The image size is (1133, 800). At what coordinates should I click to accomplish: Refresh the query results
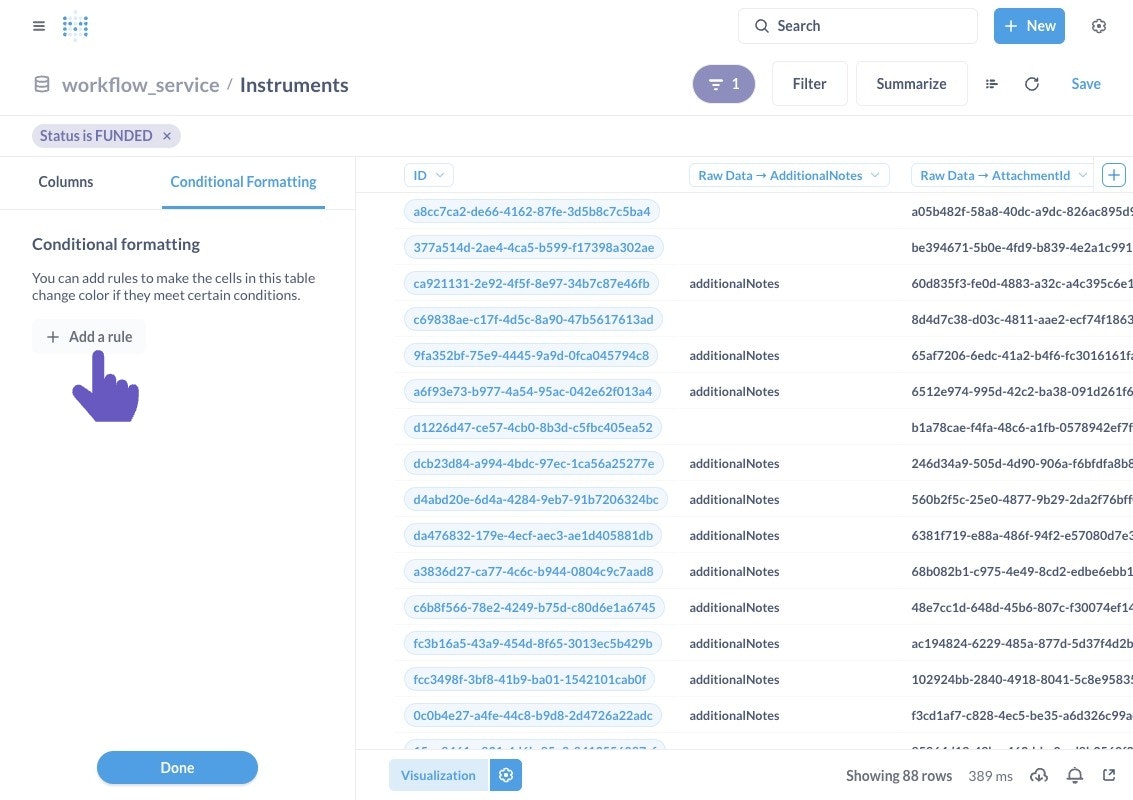[1032, 84]
